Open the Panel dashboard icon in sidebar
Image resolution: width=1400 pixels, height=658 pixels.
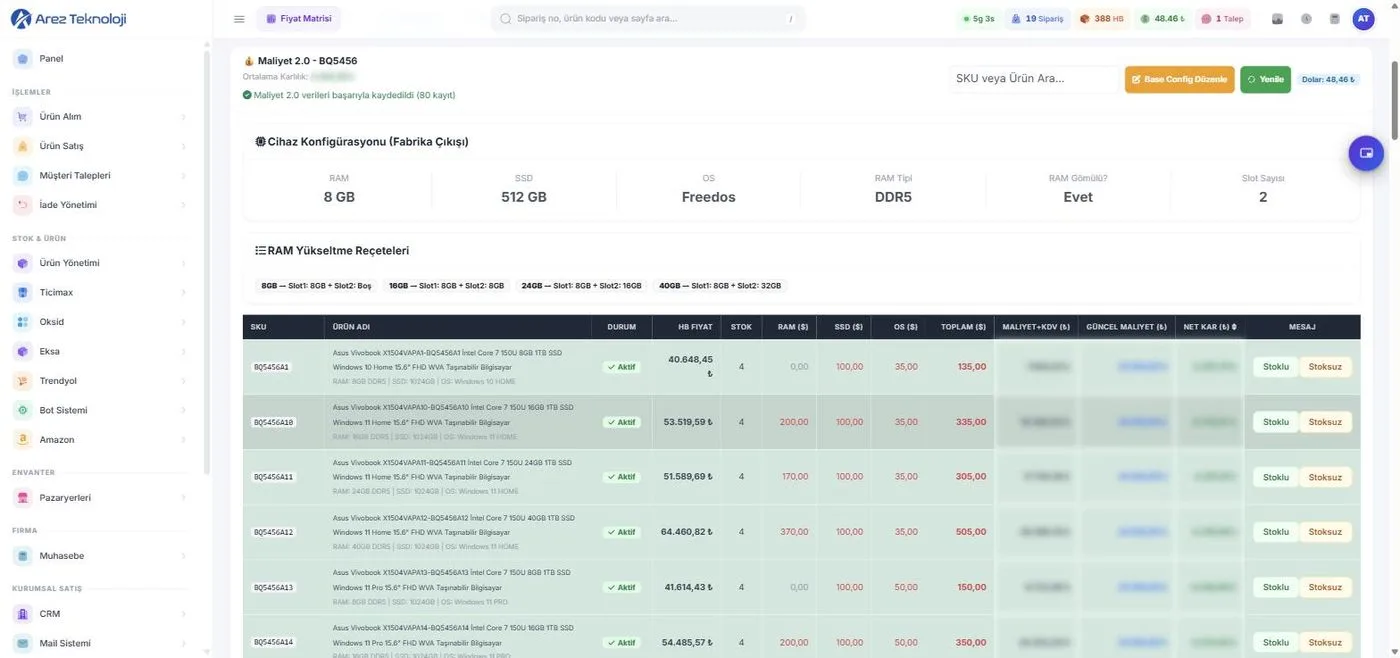pos(22,59)
